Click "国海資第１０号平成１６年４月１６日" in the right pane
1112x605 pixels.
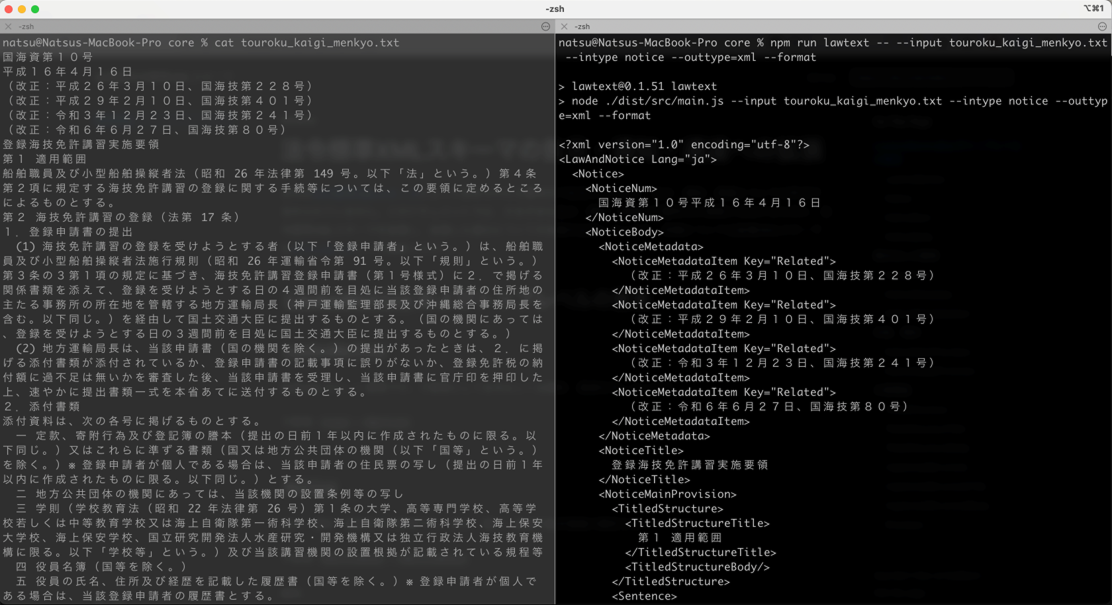710,203
